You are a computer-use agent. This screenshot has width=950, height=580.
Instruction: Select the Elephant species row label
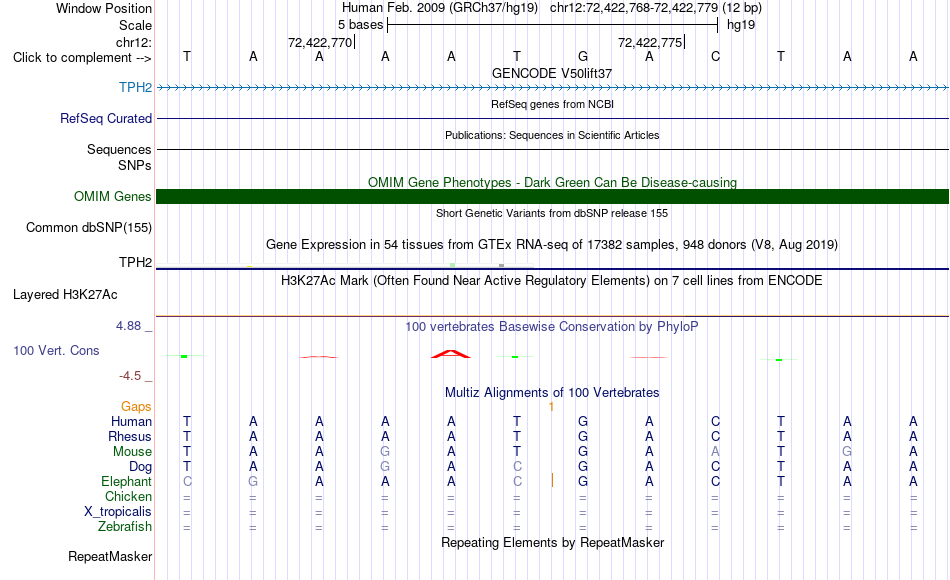pyautogui.click(x=126, y=481)
